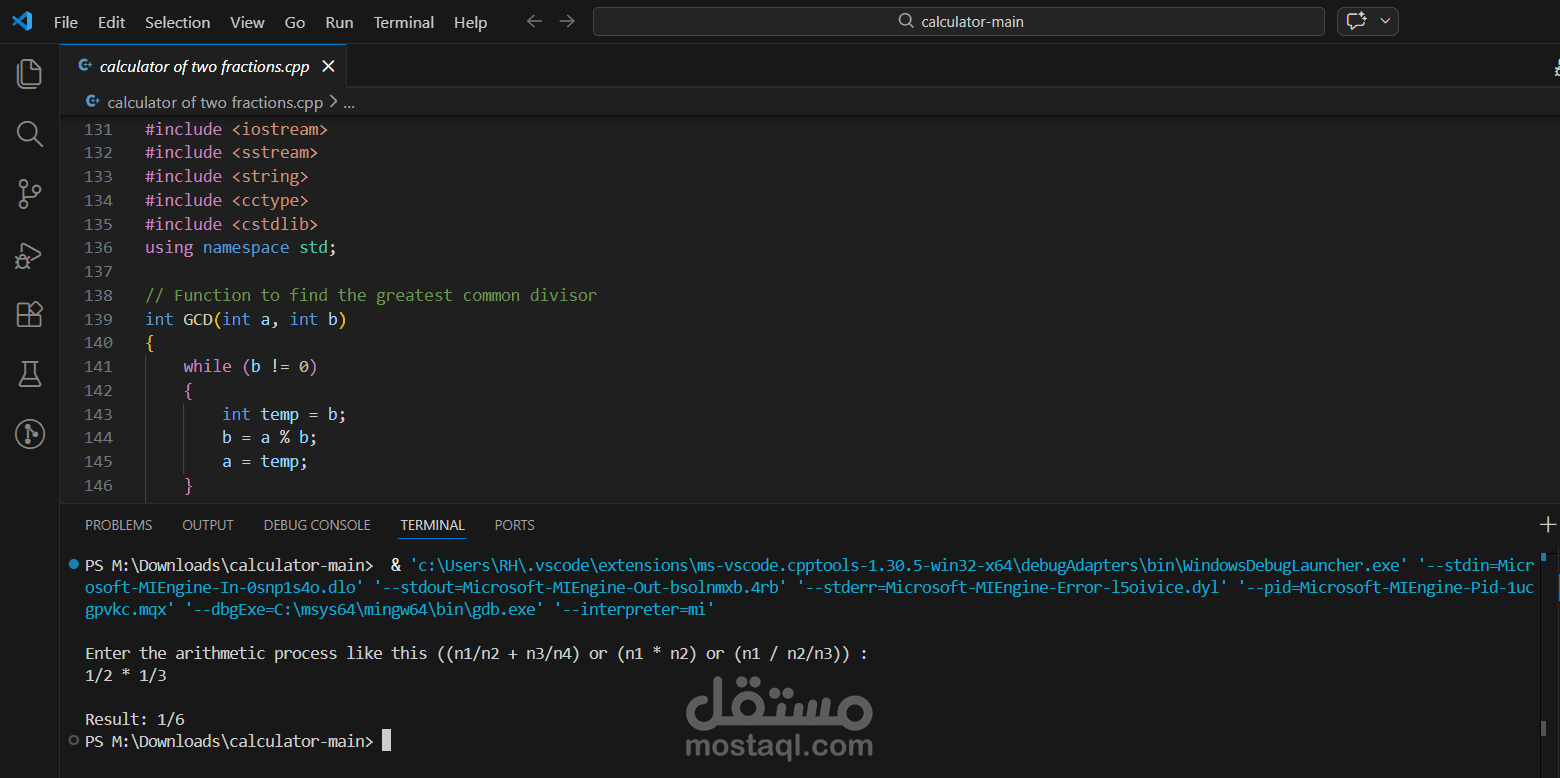Switch to the PROBLEMS panel tab
1560x778 pixels.
tap(118, 524)
